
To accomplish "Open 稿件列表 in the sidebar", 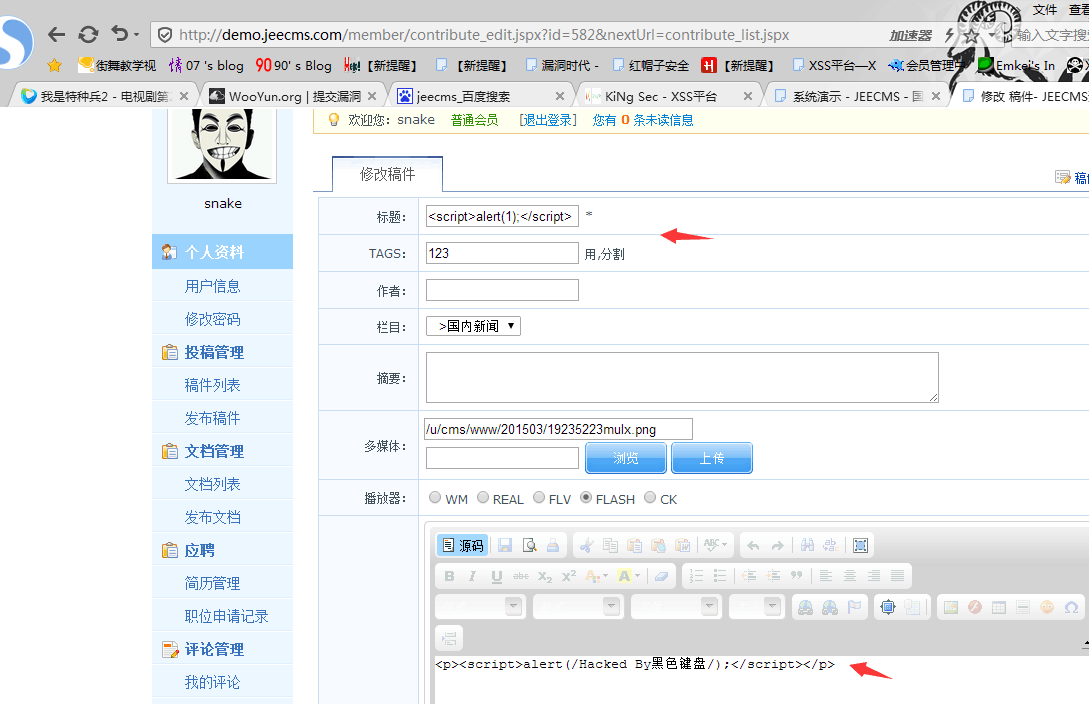I will (x=213, y=385).
